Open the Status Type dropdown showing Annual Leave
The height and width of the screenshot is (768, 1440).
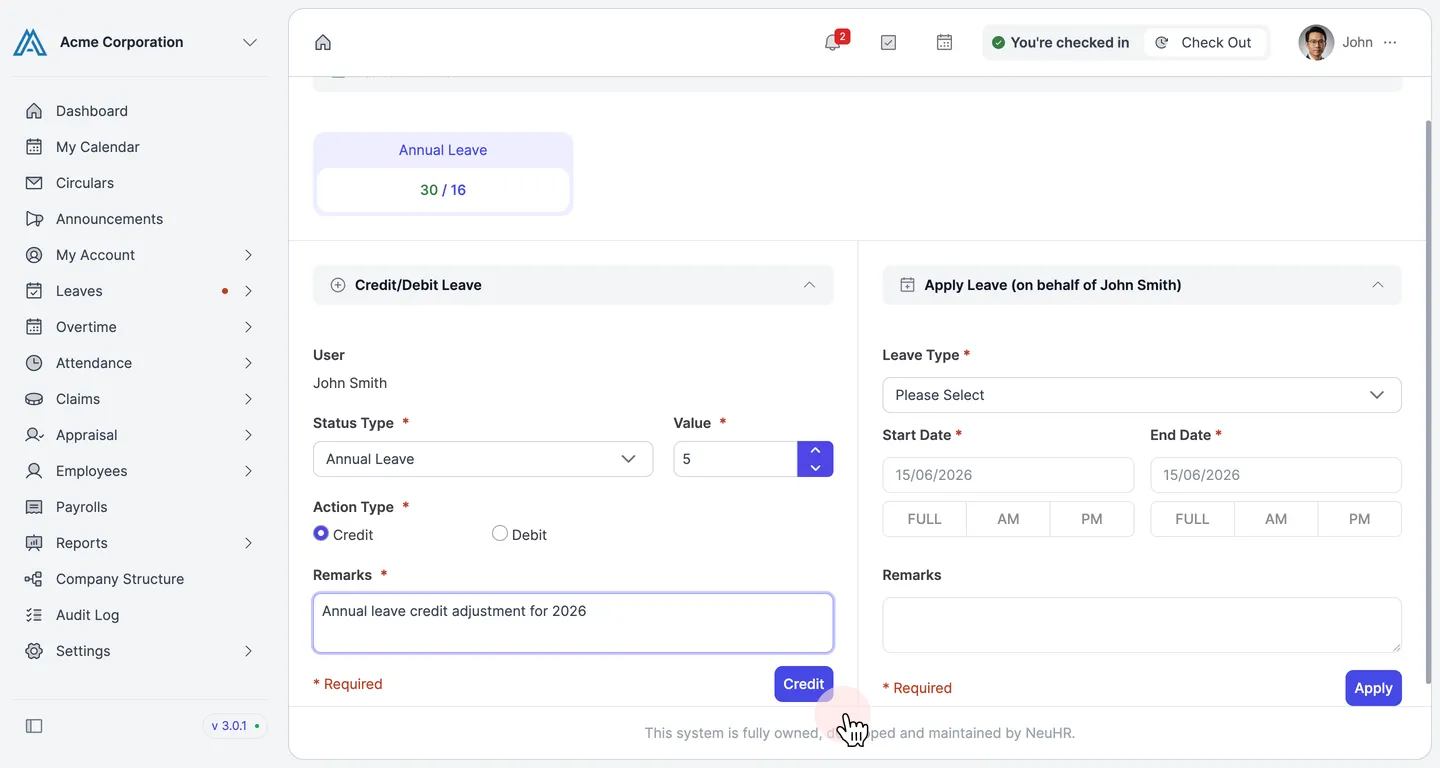pyautogui.click(x=483, y=459)
